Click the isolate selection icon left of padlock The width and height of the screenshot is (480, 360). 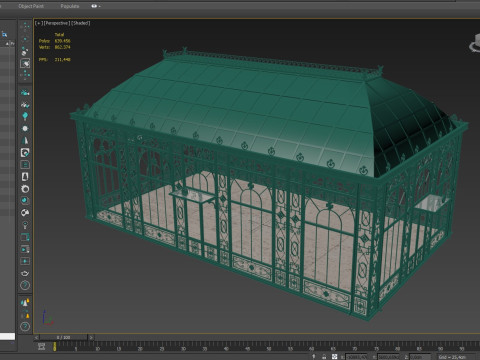point(314,356)
